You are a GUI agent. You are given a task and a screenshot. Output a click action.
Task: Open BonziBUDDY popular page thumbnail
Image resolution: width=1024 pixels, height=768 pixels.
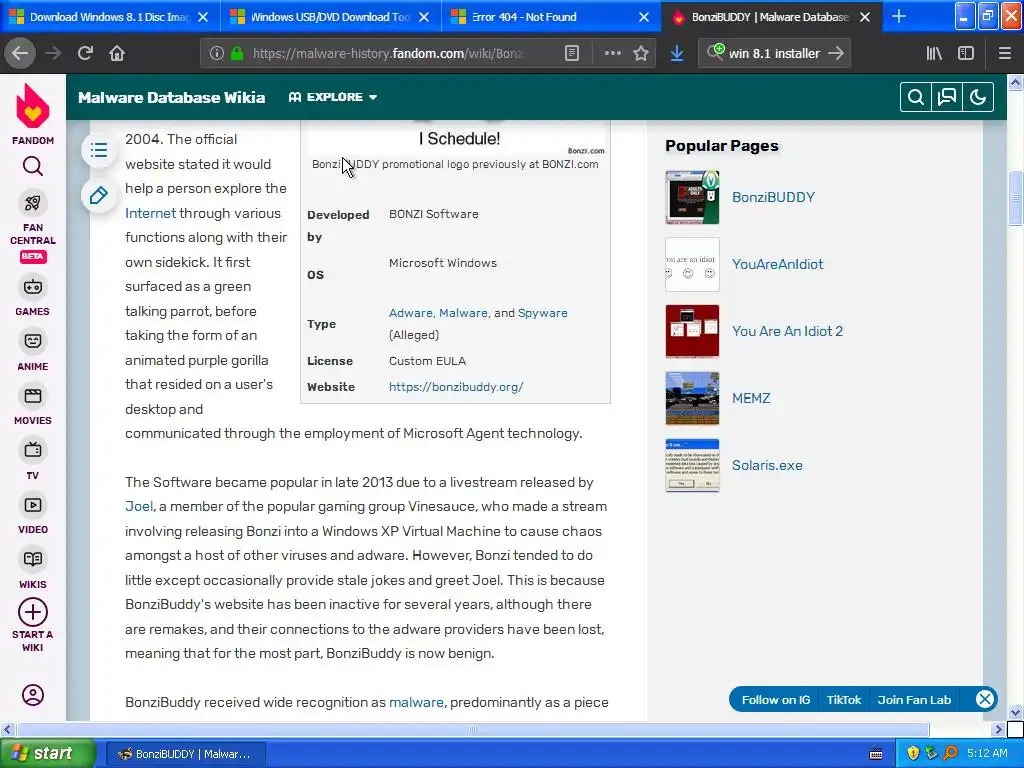[x=692, y=197]
